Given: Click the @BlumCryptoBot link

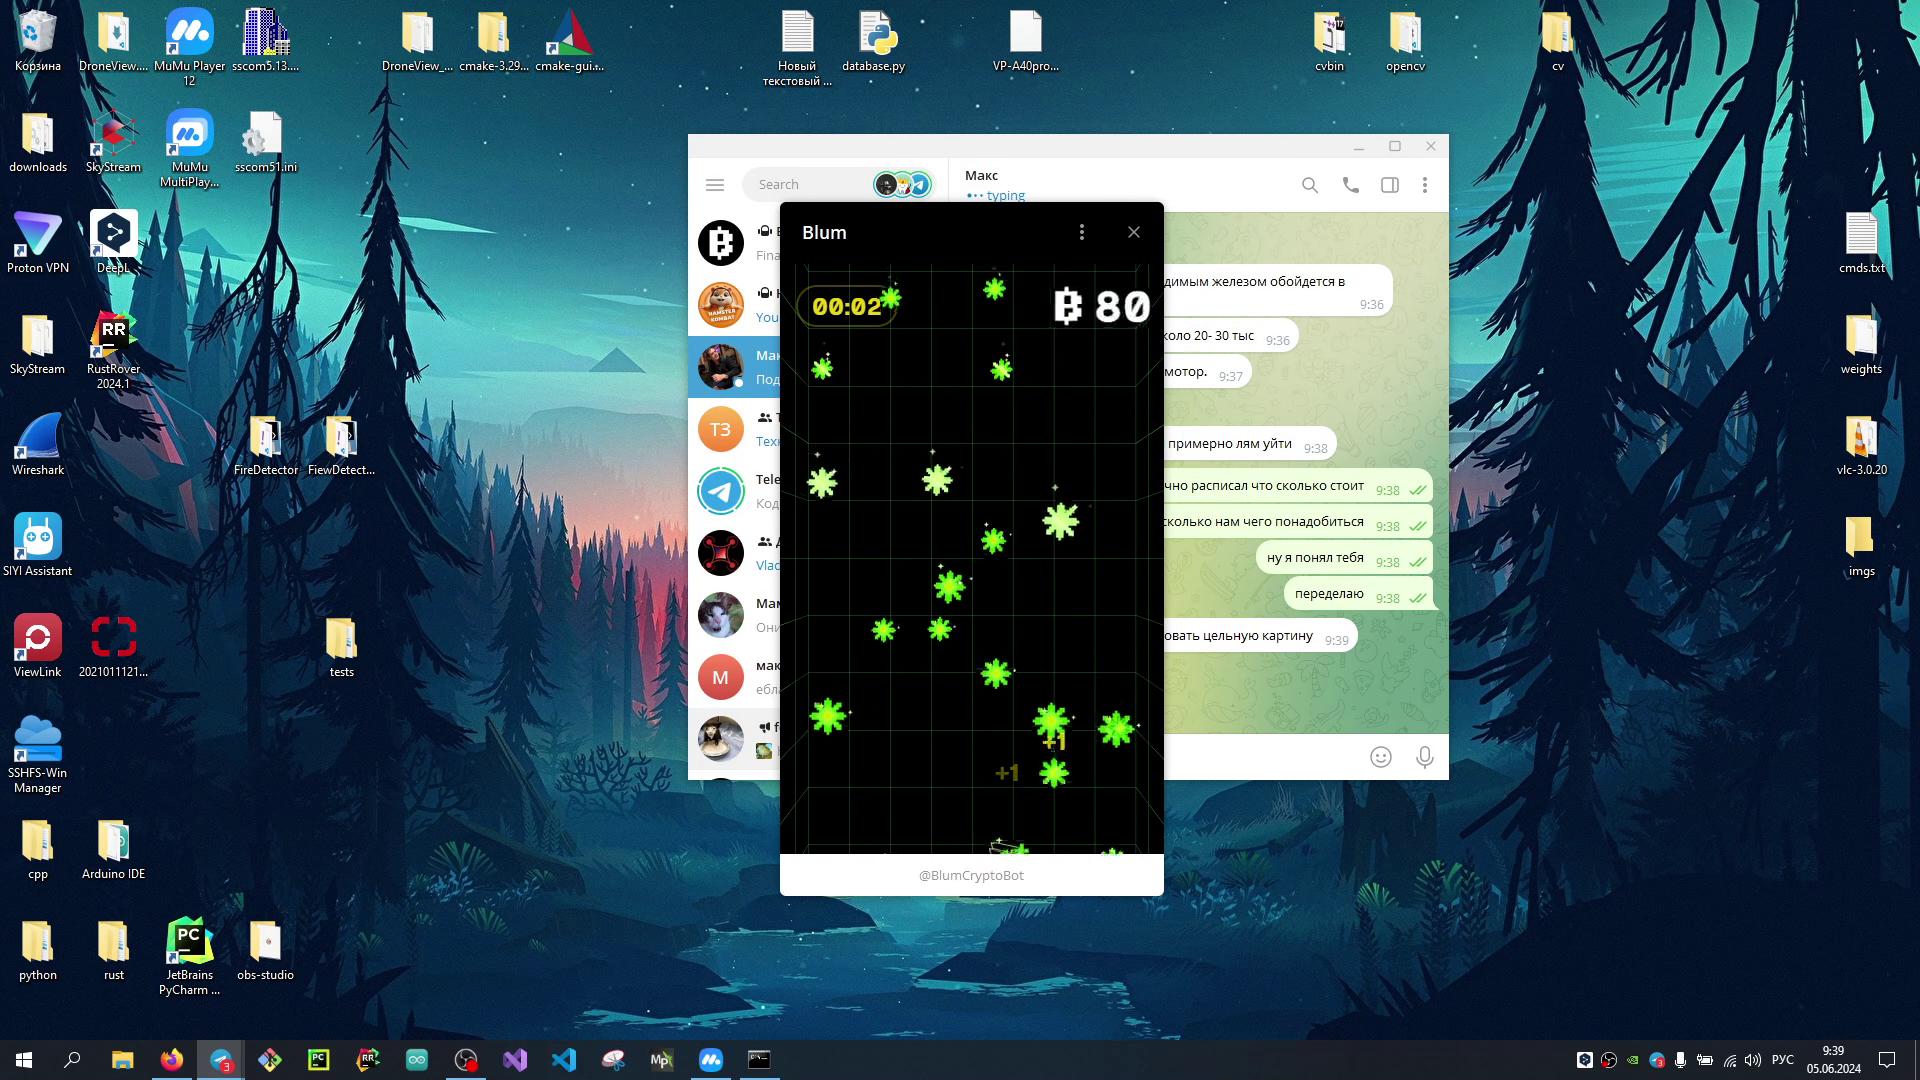Looking at the screenshot, I should pyautogui.click(x=971, y=875).
